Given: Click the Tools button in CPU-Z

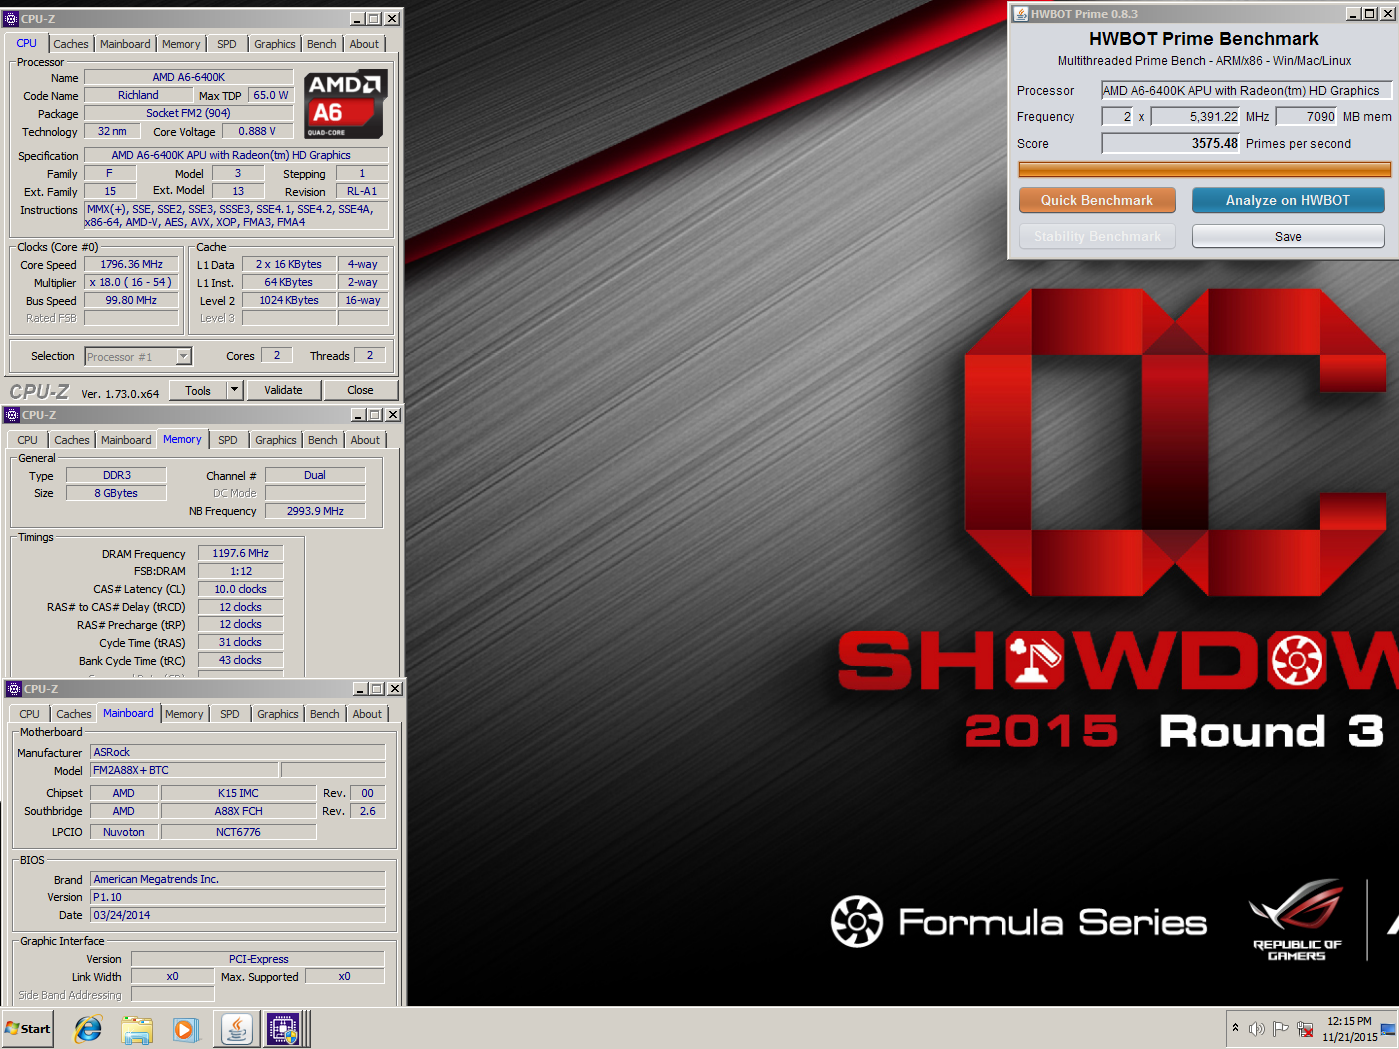Looking at the screenshot, I should click(x=198, y=390).
